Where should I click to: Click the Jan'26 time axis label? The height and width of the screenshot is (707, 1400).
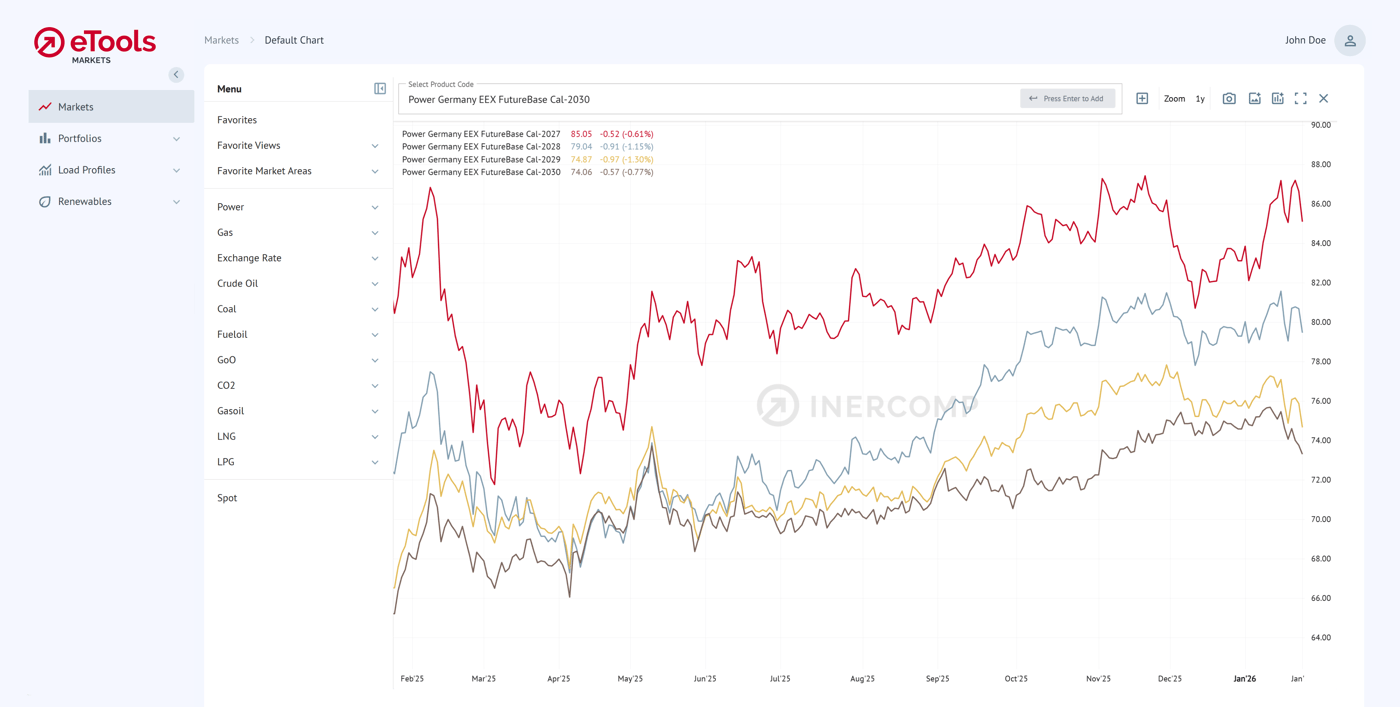point(1245,679)
